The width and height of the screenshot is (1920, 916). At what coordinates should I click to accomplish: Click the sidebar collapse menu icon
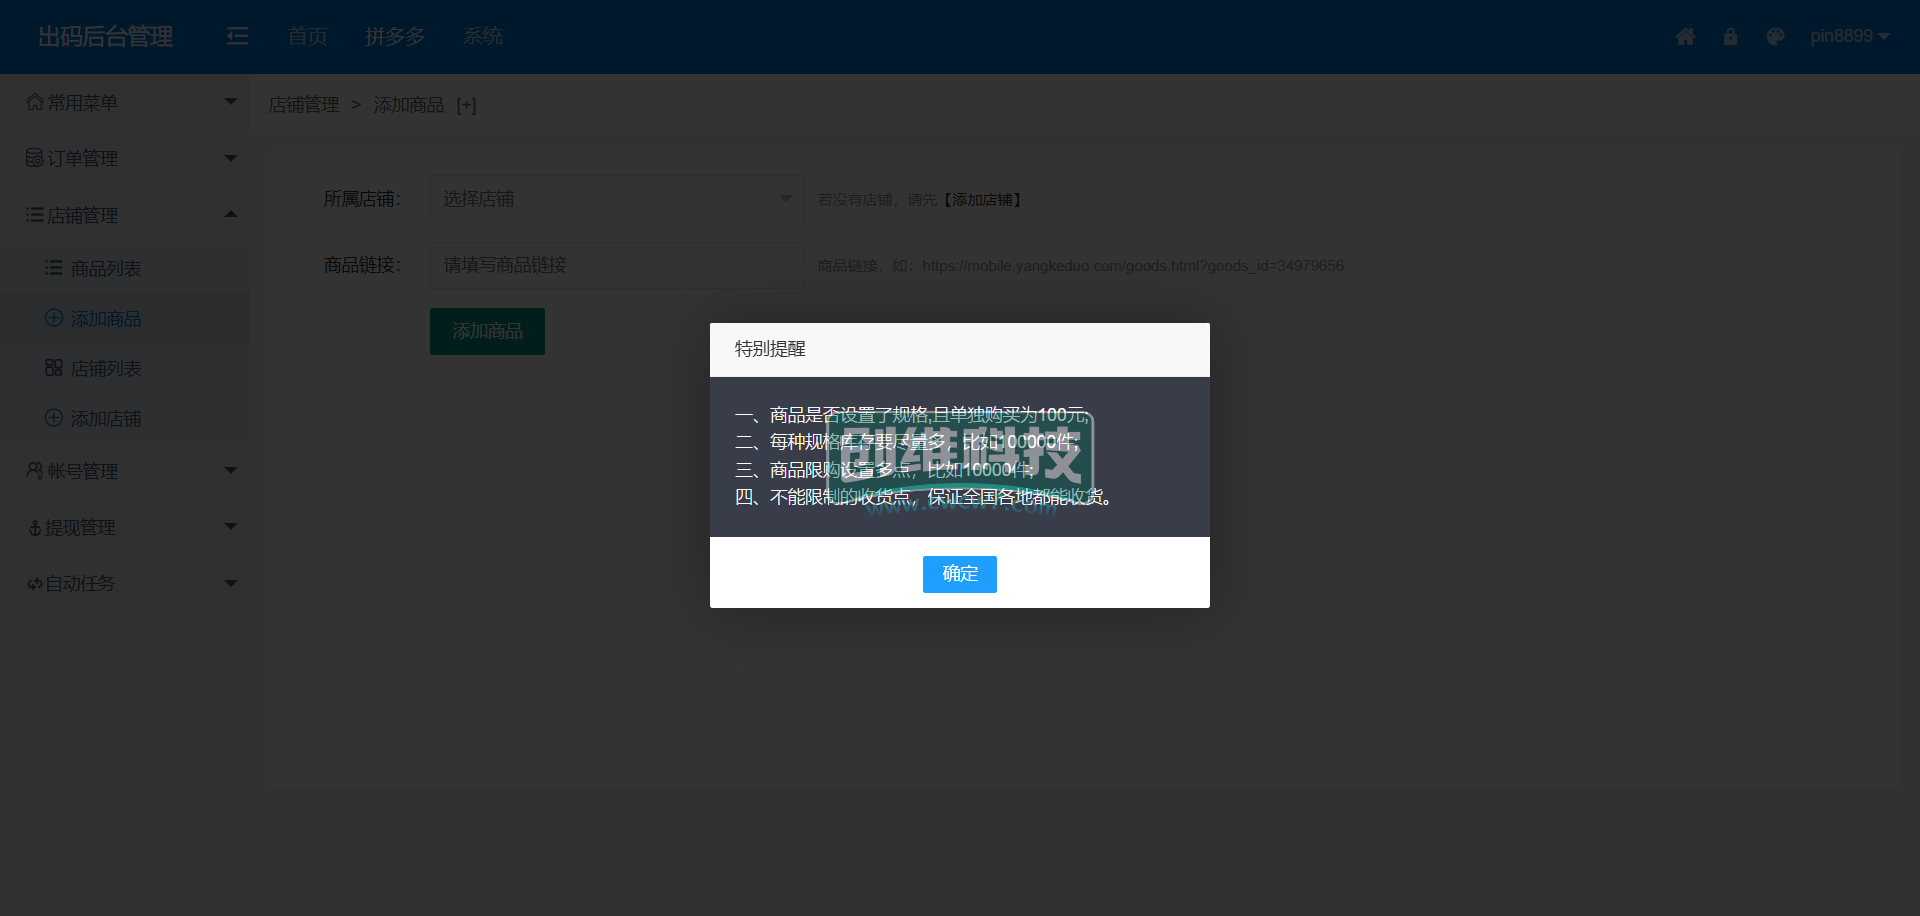[237, 37]
